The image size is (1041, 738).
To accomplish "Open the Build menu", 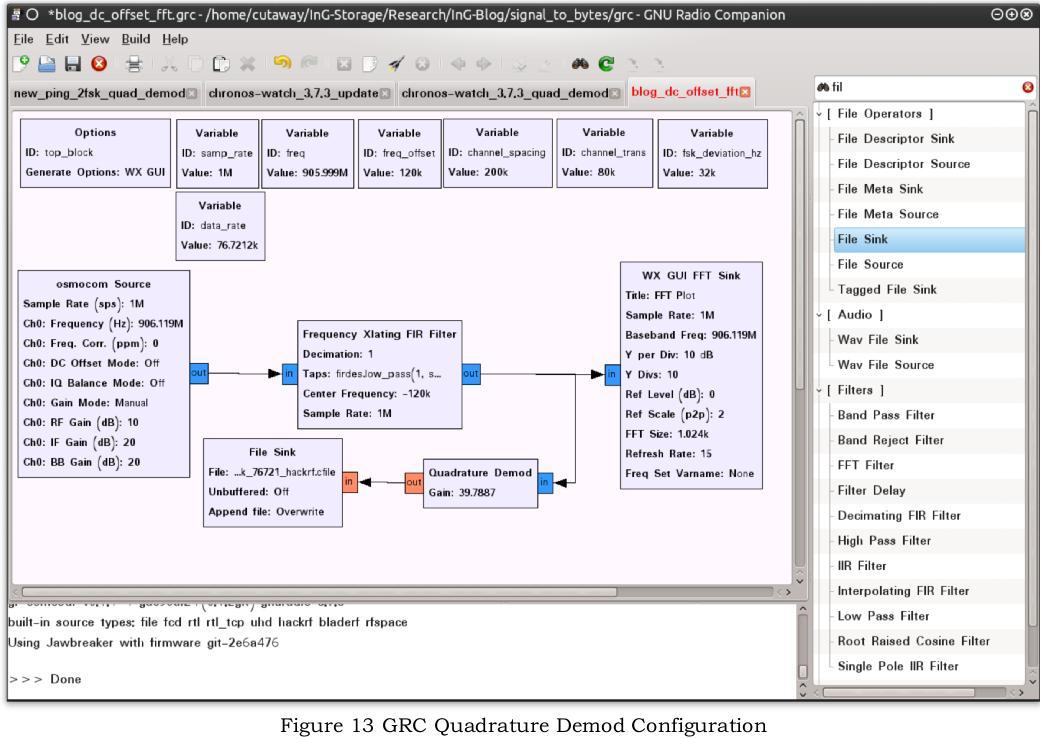I will [x=135, y=39].
